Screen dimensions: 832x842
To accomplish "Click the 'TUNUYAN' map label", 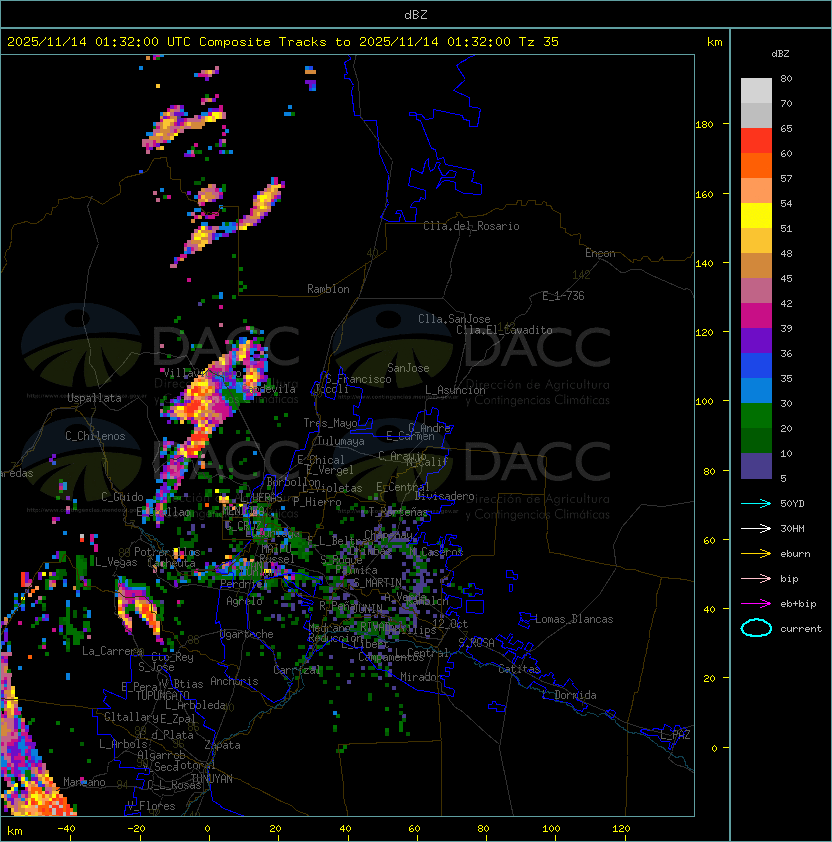I will tap(212, 779).
